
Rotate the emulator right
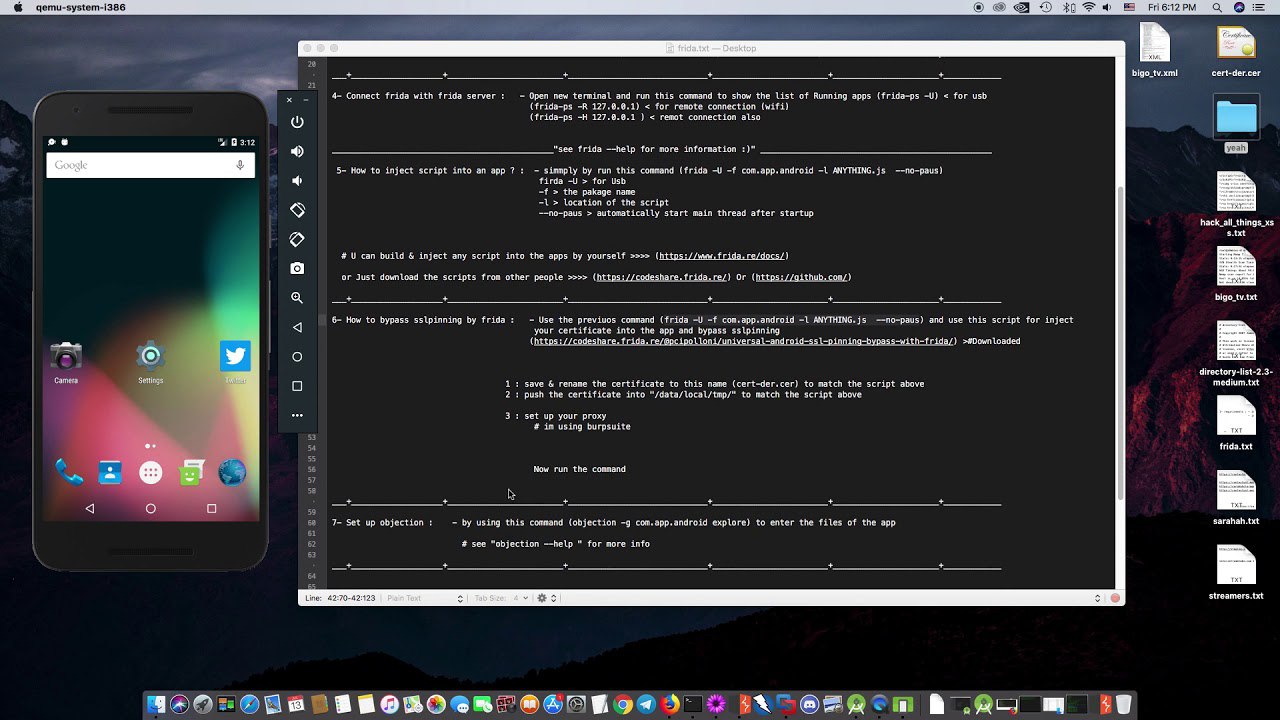click(297, 239)
